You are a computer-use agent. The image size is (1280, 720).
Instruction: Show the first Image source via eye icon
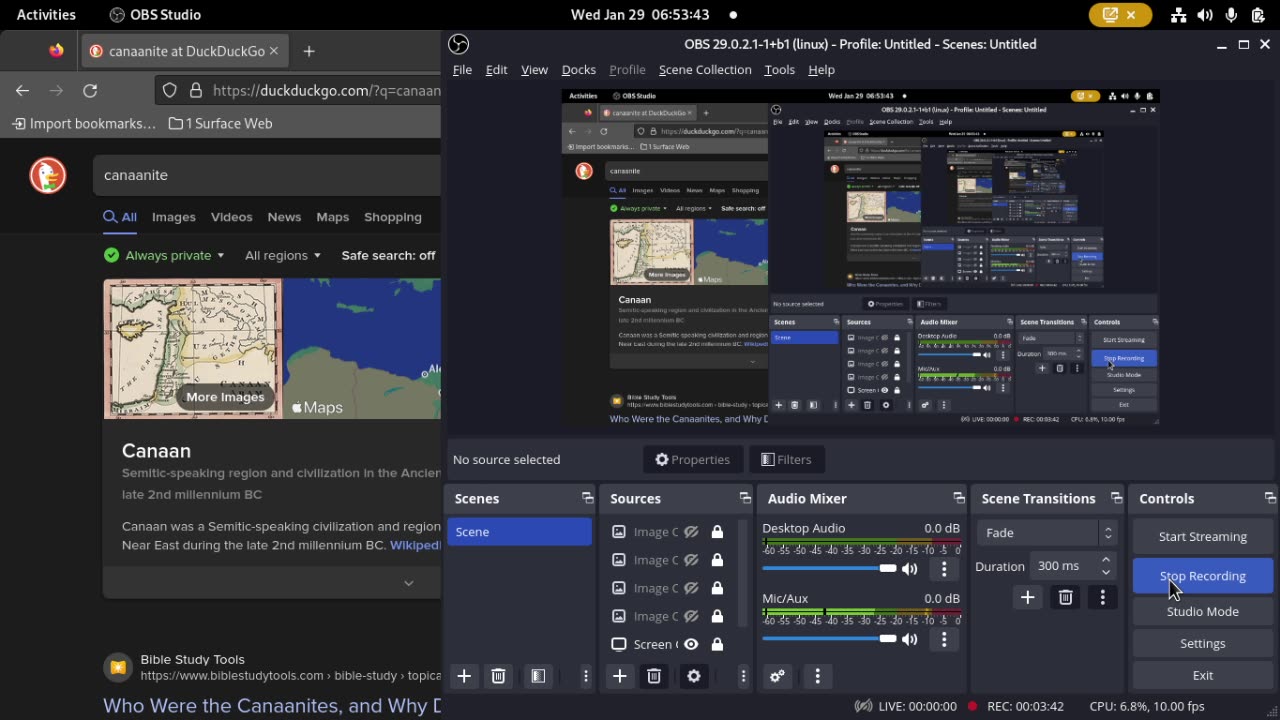690,532
